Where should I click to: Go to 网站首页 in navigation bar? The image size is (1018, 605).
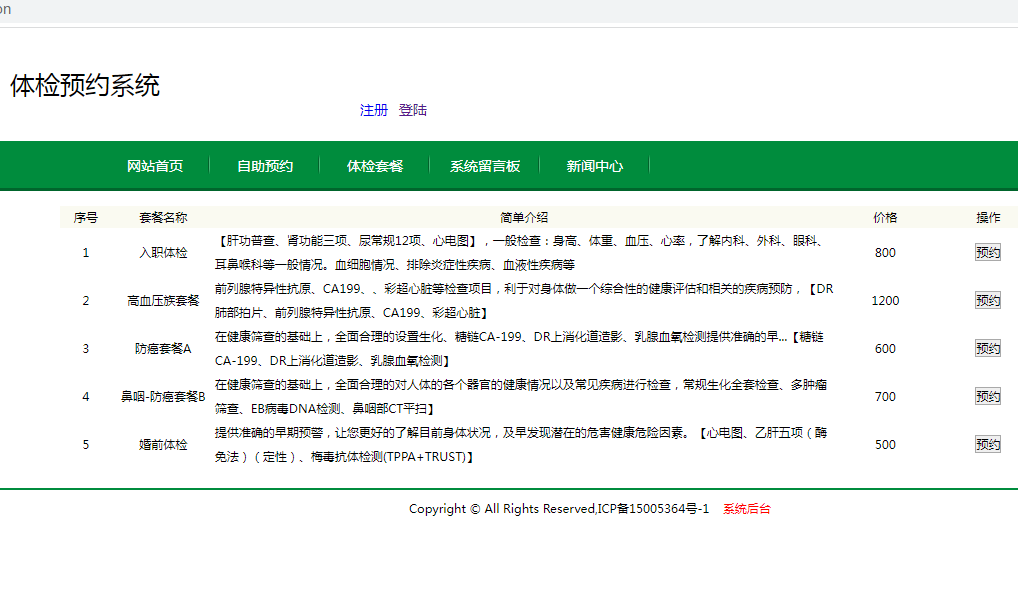(155, 166)
